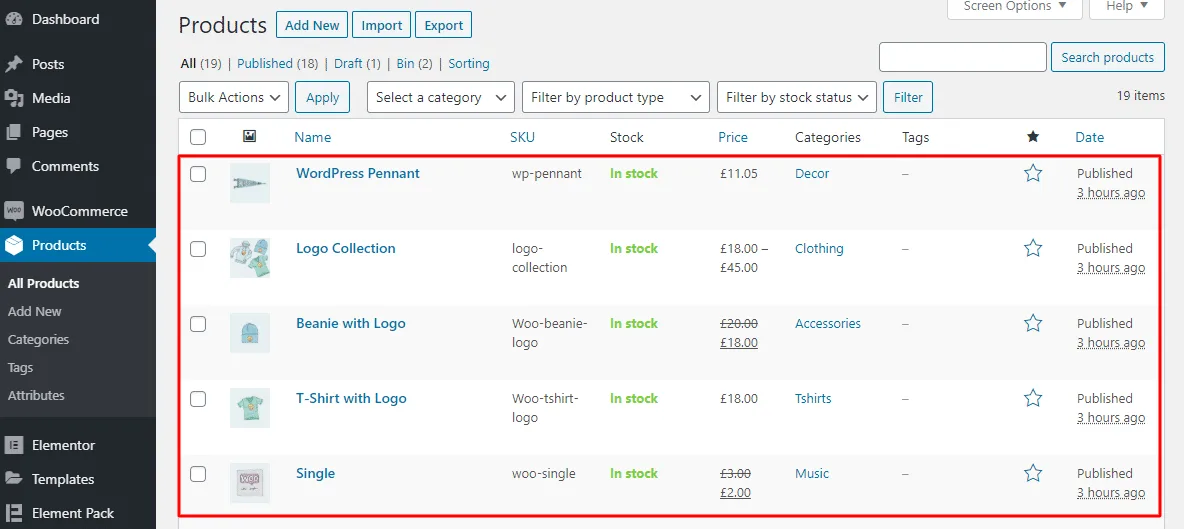Select the Beanie with Logo row checkbox
Viewport: 1184px width, 529px height.
click(x=198, y=324)
